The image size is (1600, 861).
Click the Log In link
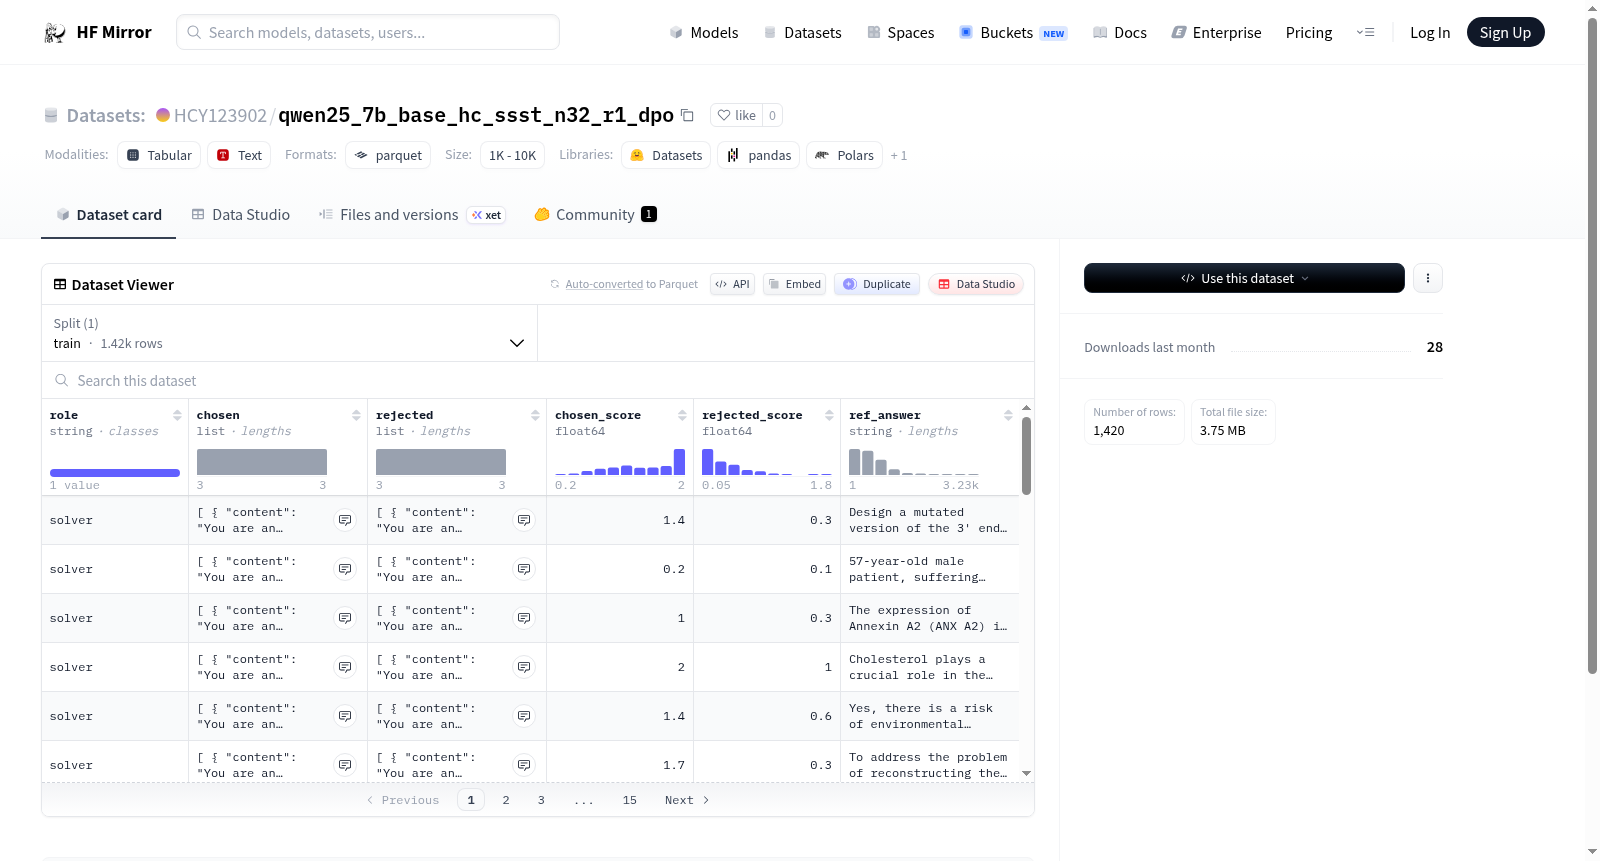(x=1430, y=33)
